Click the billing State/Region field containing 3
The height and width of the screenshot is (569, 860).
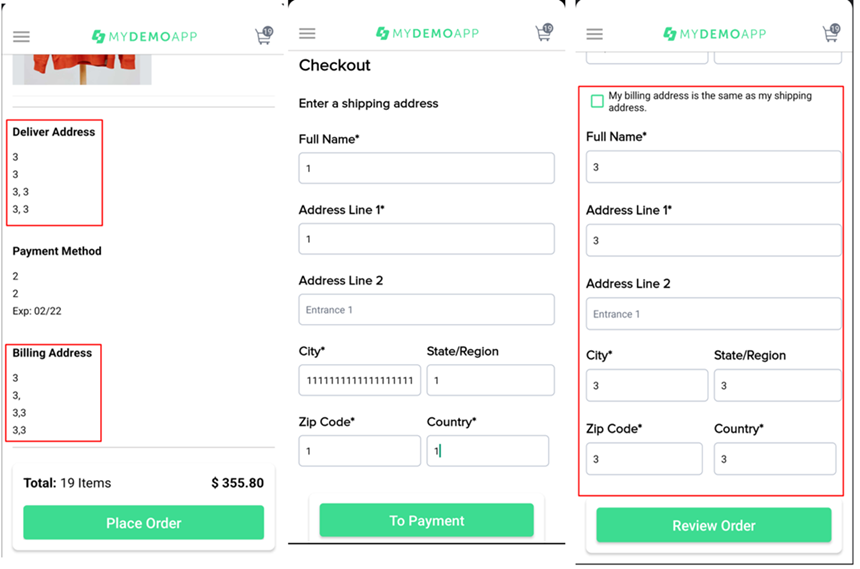coord(777,385)
